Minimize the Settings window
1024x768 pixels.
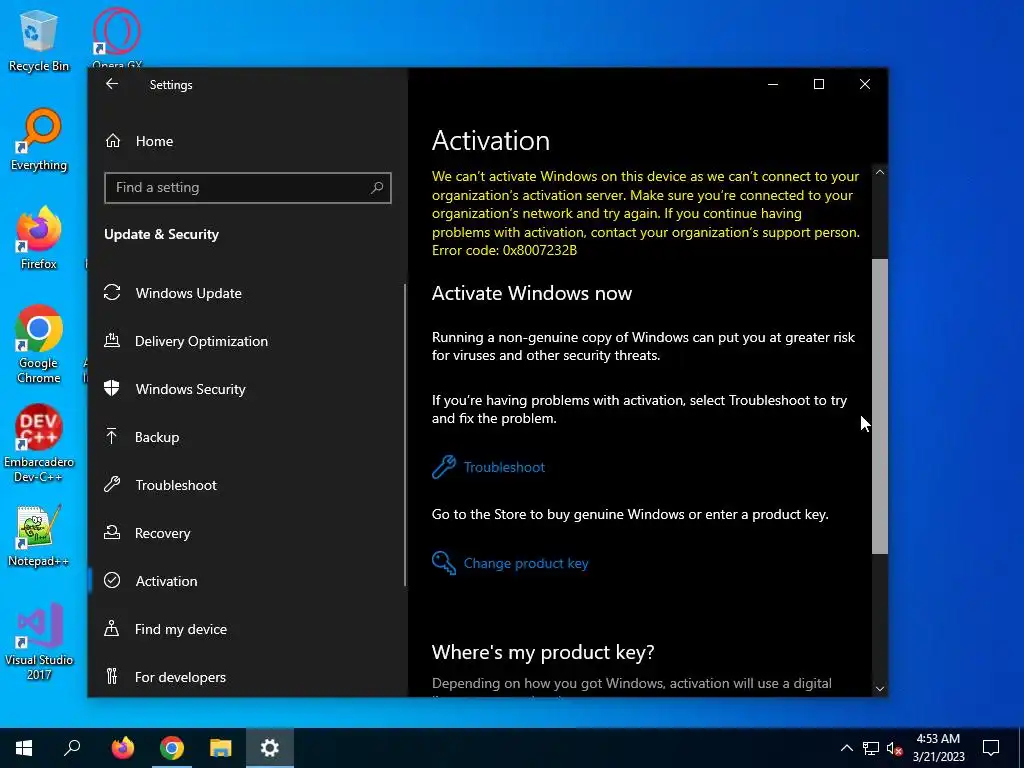[773, 84]
